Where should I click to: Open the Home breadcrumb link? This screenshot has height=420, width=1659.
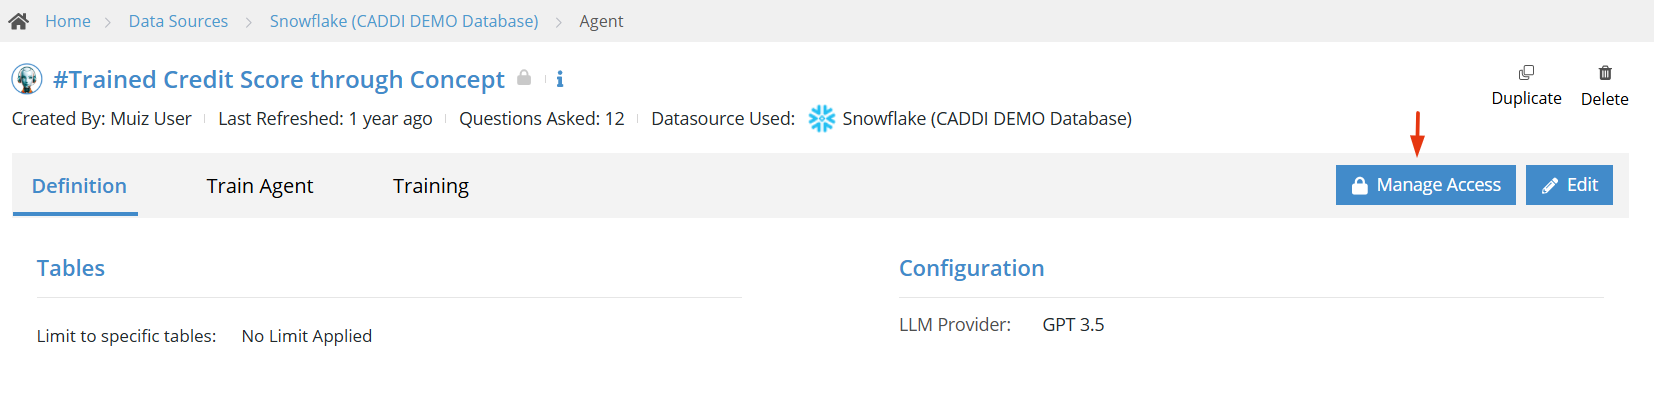point(68,21)
